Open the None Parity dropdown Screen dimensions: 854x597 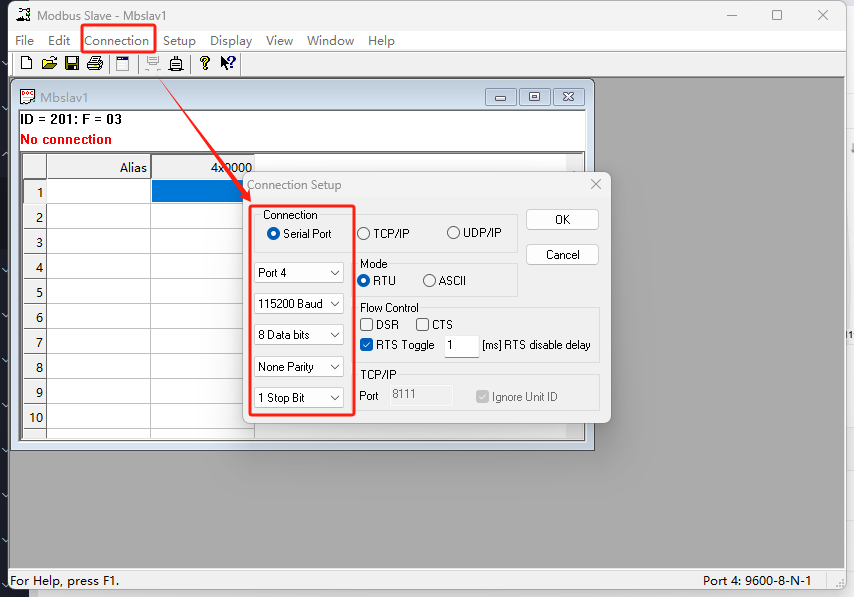(x=299, y=367)
